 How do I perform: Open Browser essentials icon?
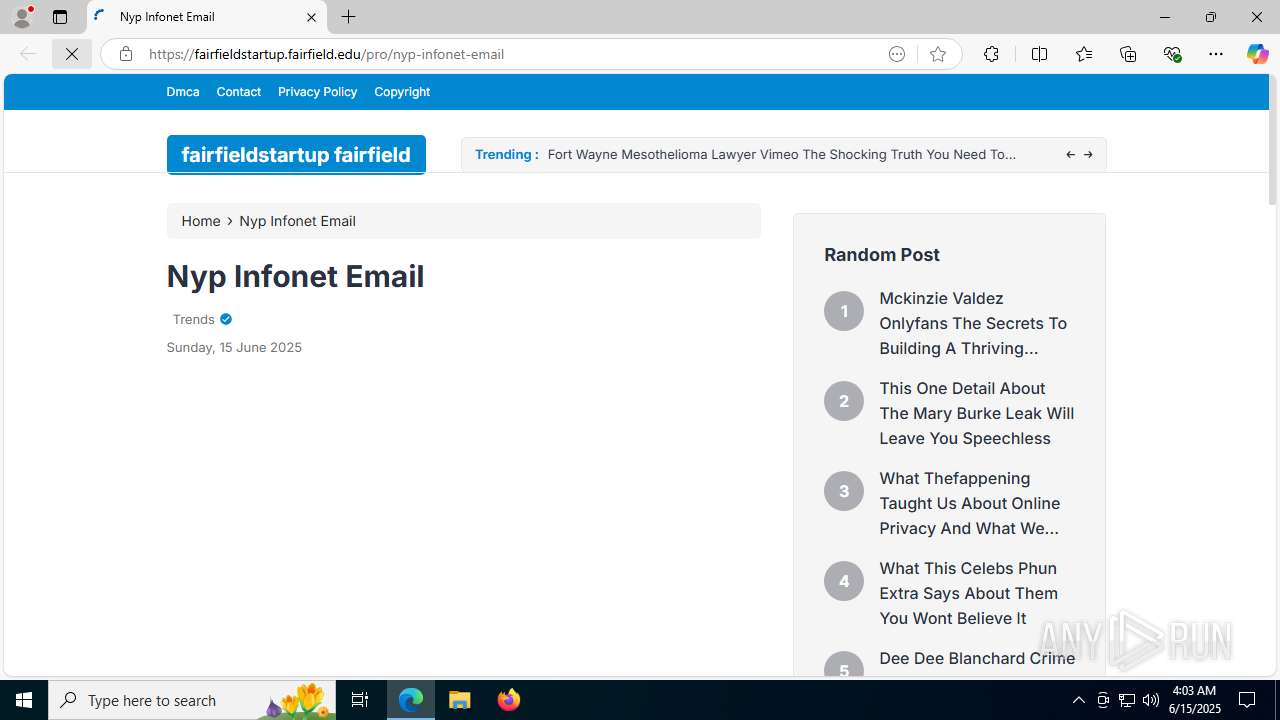coord(1172,54)
